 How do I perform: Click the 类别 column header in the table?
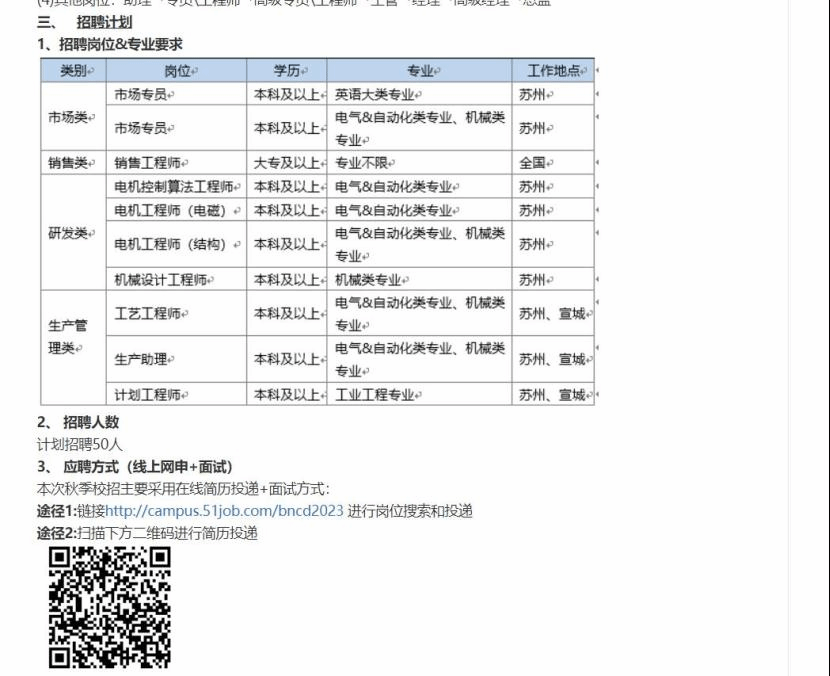73,71
